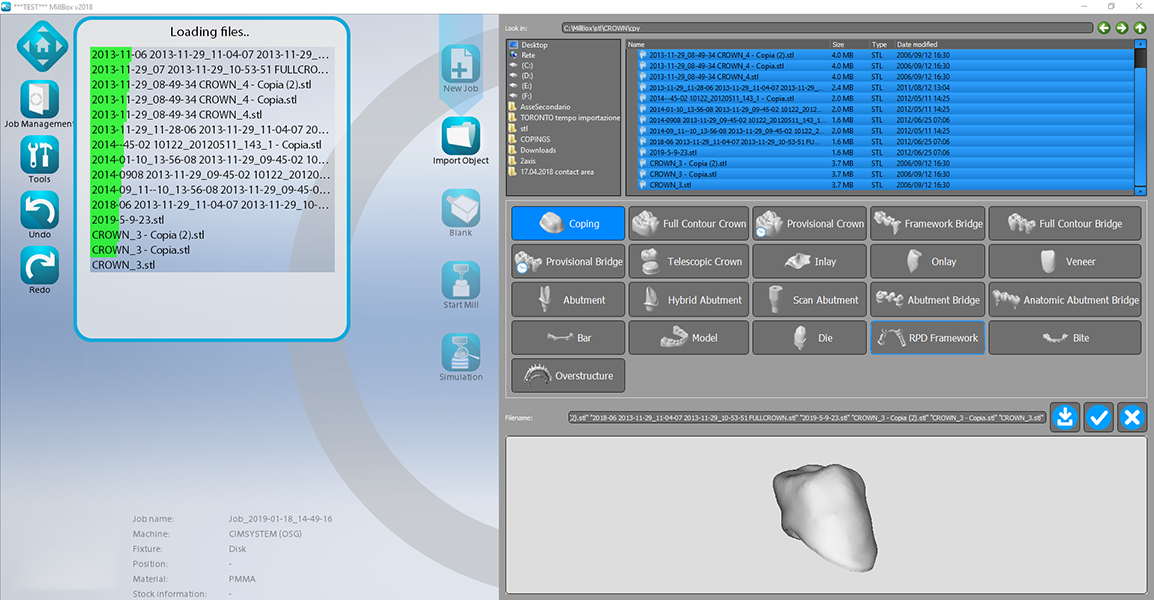This screenshot has width=1154, height=600.
Task: Choose Provisional Crown type
Action: click(810, 223)
